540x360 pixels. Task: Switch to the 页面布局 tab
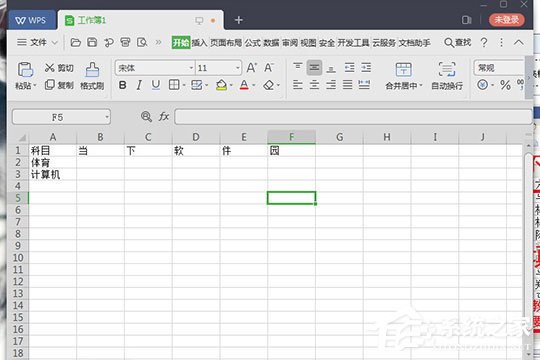pyautogui.click(x=226, y=43)
